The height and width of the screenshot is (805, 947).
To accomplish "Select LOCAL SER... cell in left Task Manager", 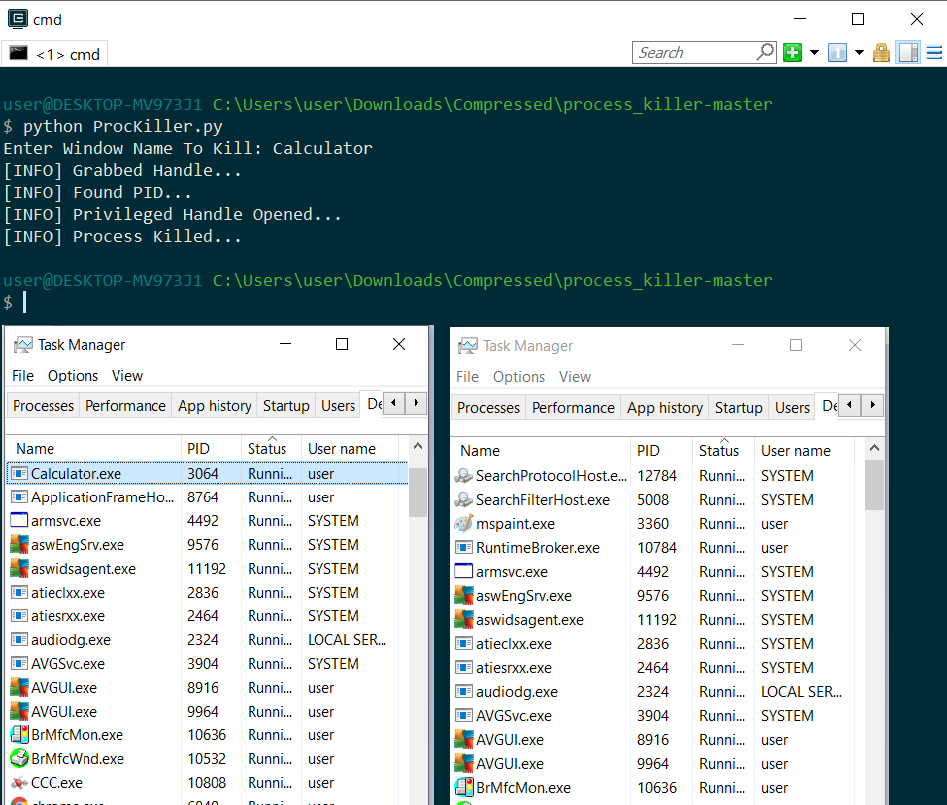I will pos(347,640).
